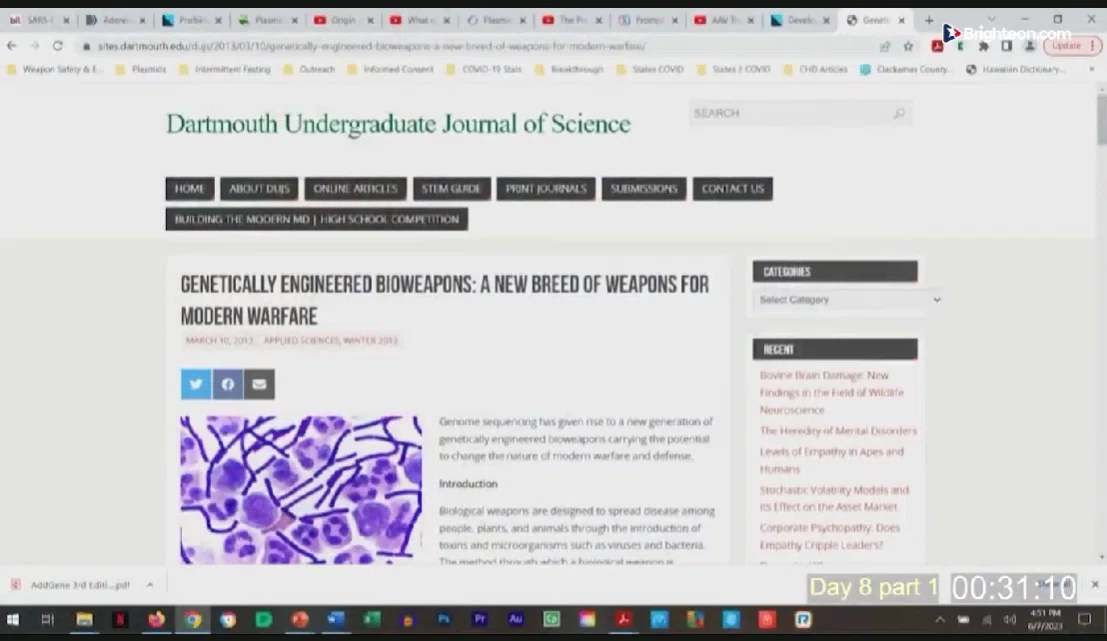Show more bookmarks overflow
This screenshot has width=1107, height=641.
pos(1091,69)
